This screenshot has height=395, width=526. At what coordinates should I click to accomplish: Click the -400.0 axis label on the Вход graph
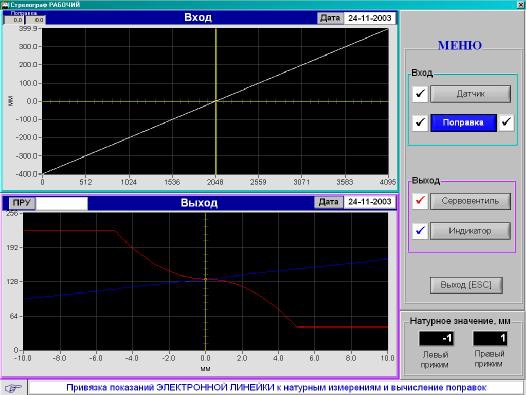tap(27, 174)
